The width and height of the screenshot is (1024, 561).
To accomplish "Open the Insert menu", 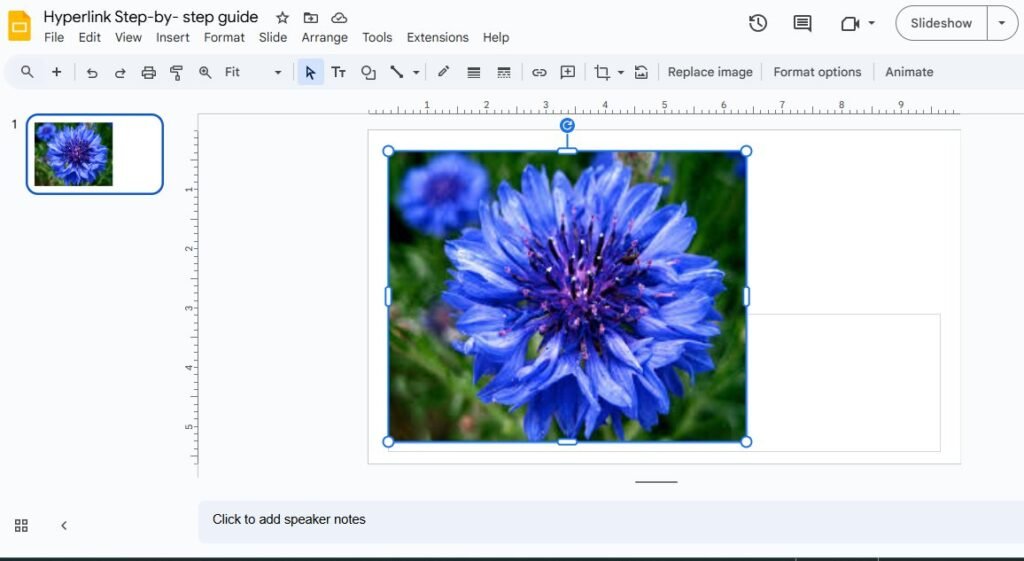I will click(172, 37).
